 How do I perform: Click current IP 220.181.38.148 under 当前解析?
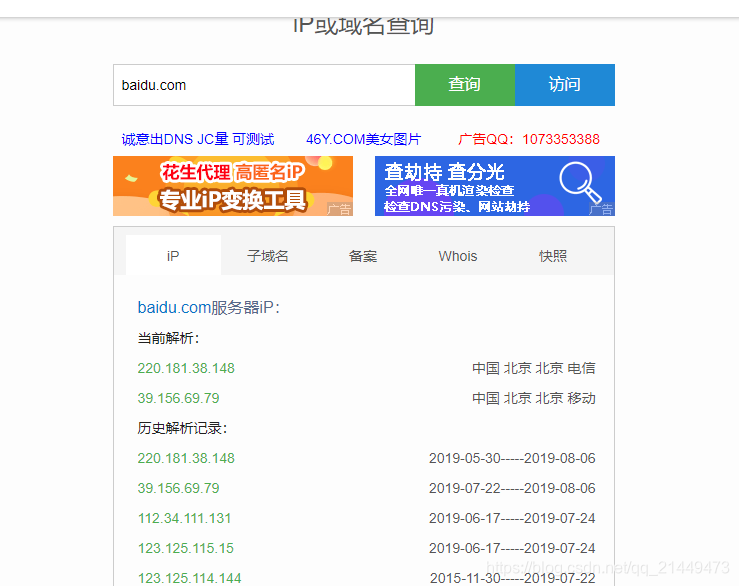tap(186, 368)
